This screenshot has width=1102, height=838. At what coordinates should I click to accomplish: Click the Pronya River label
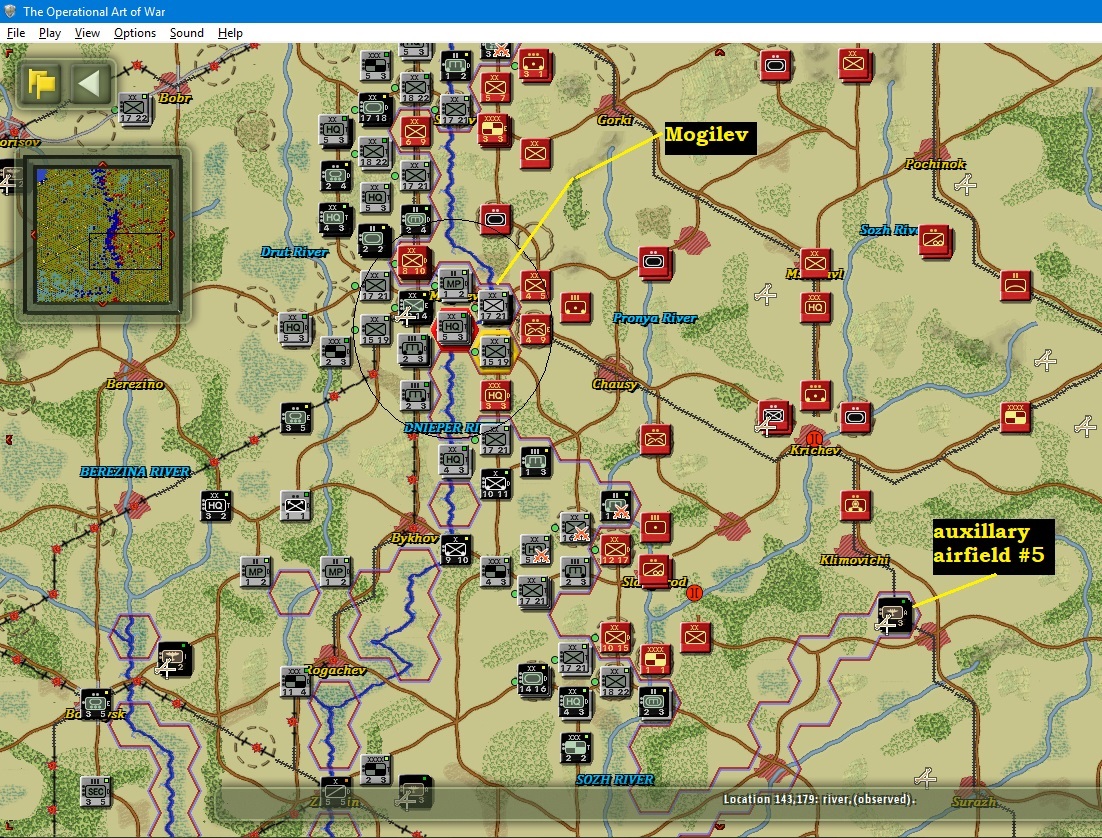(x=654, y=318)
